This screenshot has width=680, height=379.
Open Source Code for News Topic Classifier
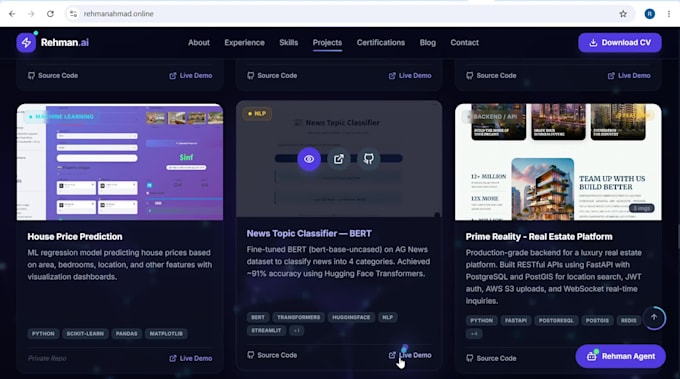tap(272, 355)
